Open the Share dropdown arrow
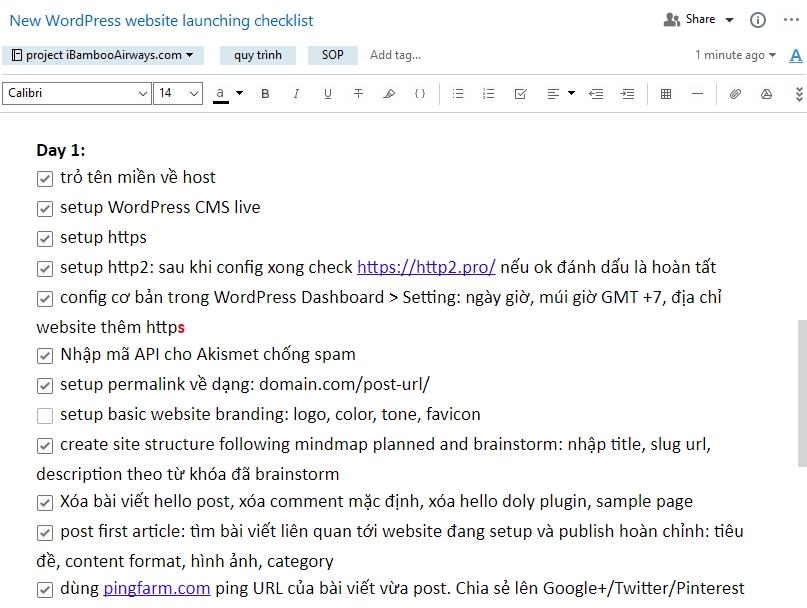The height and width of the screenshot is (608, 807). (x=729, y=20)
